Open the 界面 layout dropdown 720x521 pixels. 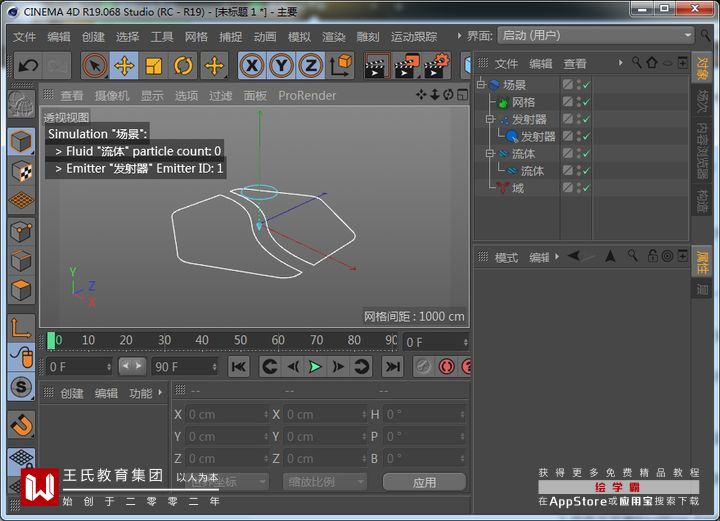596,35
